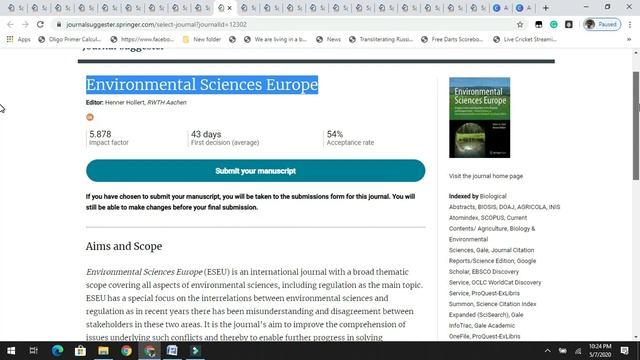Close the active browser tab
Viewport: 640px width, 360px height.
pos(229,8)
